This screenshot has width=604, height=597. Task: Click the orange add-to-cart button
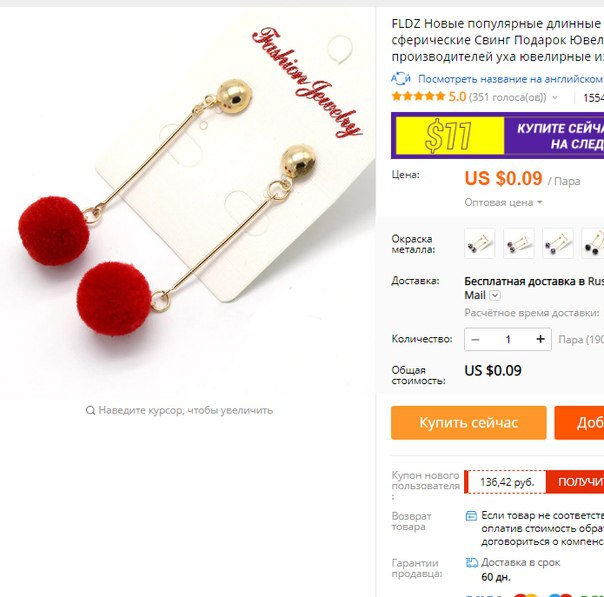(x=579, y=423)
